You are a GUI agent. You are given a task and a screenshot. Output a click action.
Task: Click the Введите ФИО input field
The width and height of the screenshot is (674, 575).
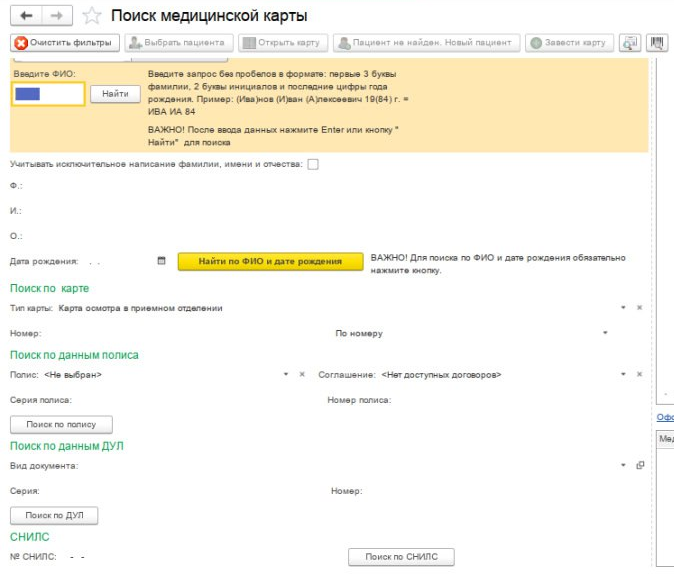(x=47, y=94)
